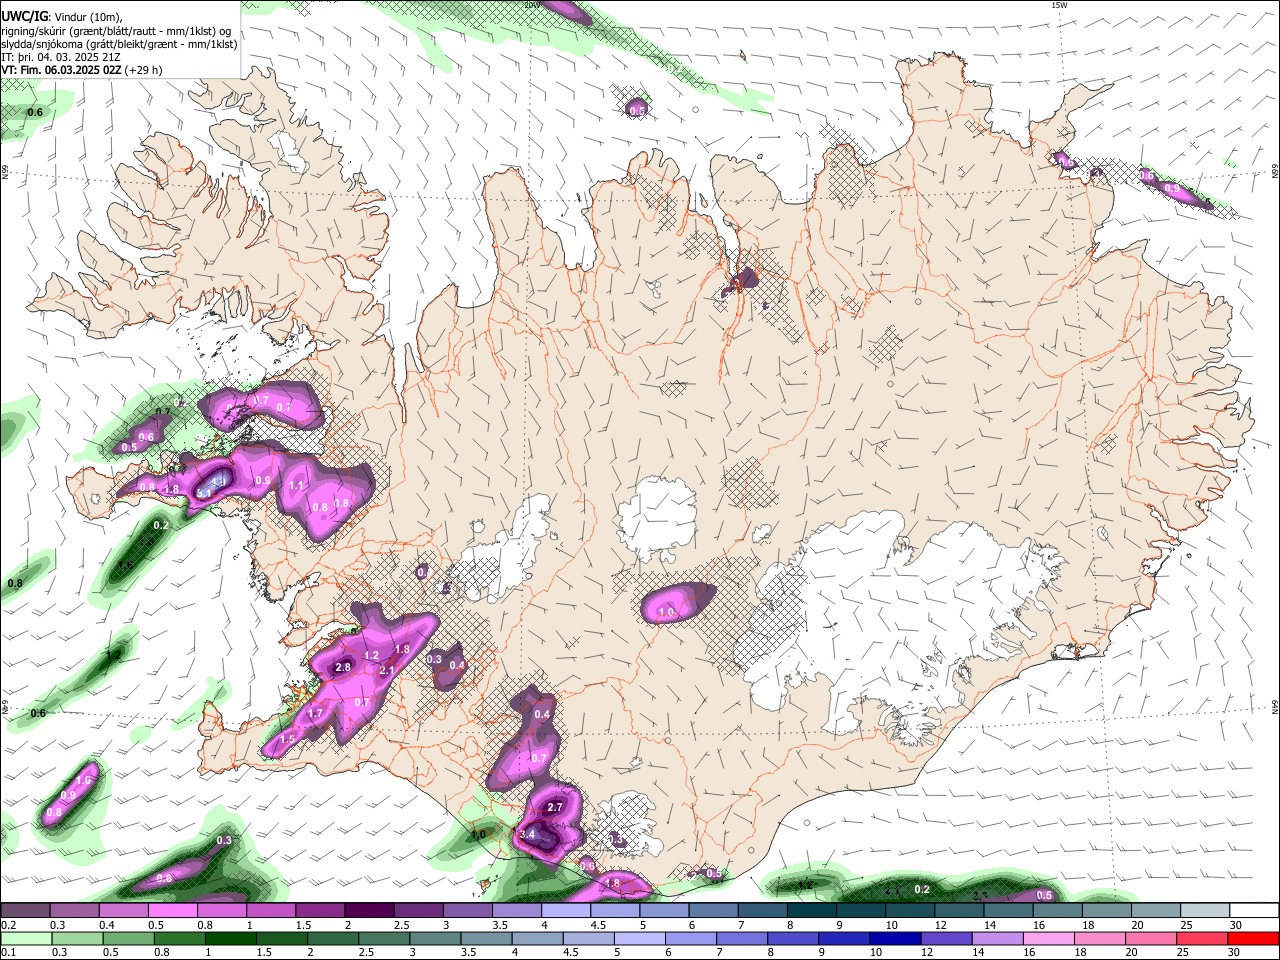Pick the darkest purple 2 swatch in the upper legend
This screenshot has width=1280, height=960.
[x=369, y=911]
